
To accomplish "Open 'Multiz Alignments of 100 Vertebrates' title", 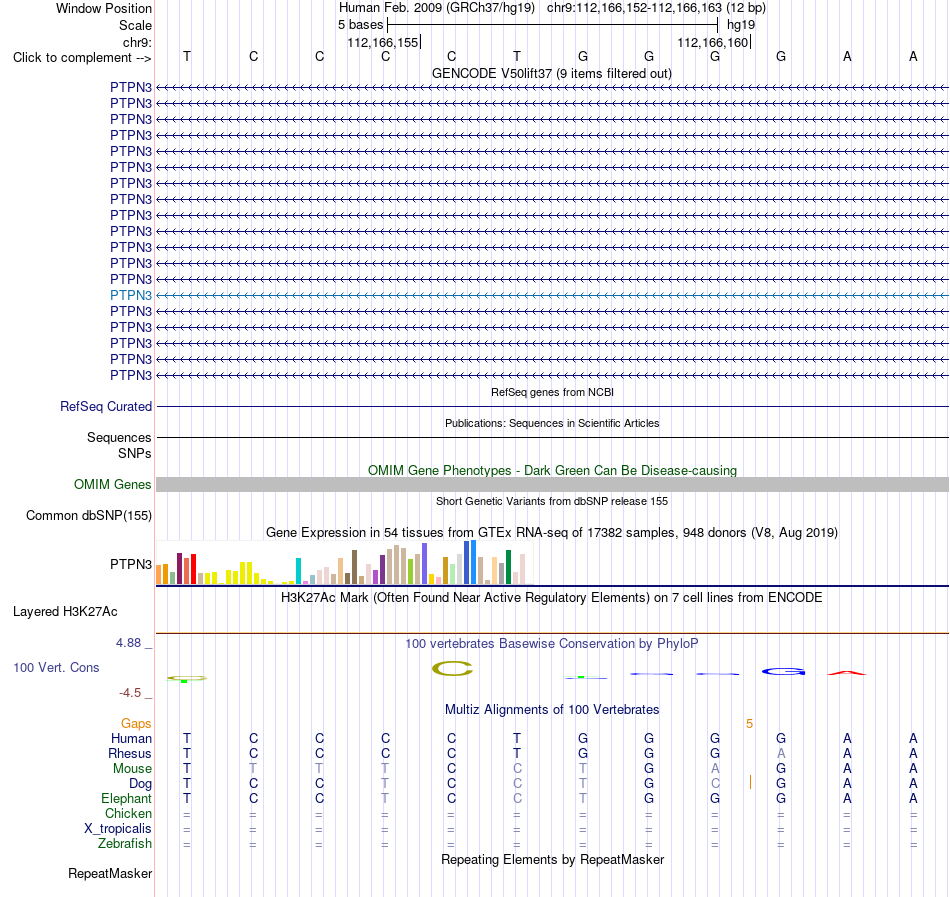I will [x=552, y=709].
